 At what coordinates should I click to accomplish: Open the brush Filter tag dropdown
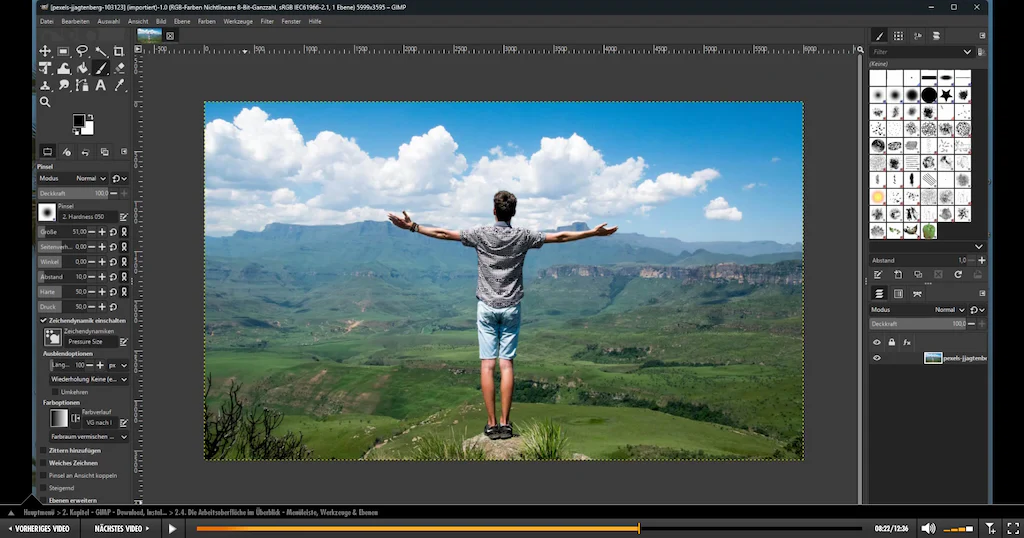pyautogui.click(x=967, y=52)
